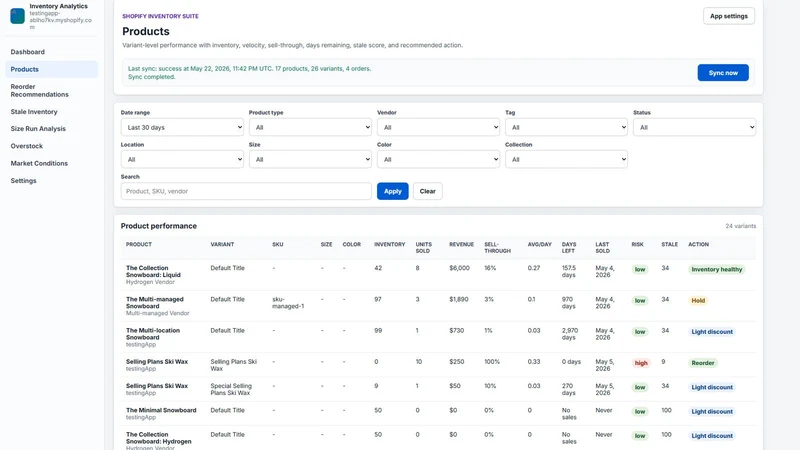Clear all filters

pos(428,191)
